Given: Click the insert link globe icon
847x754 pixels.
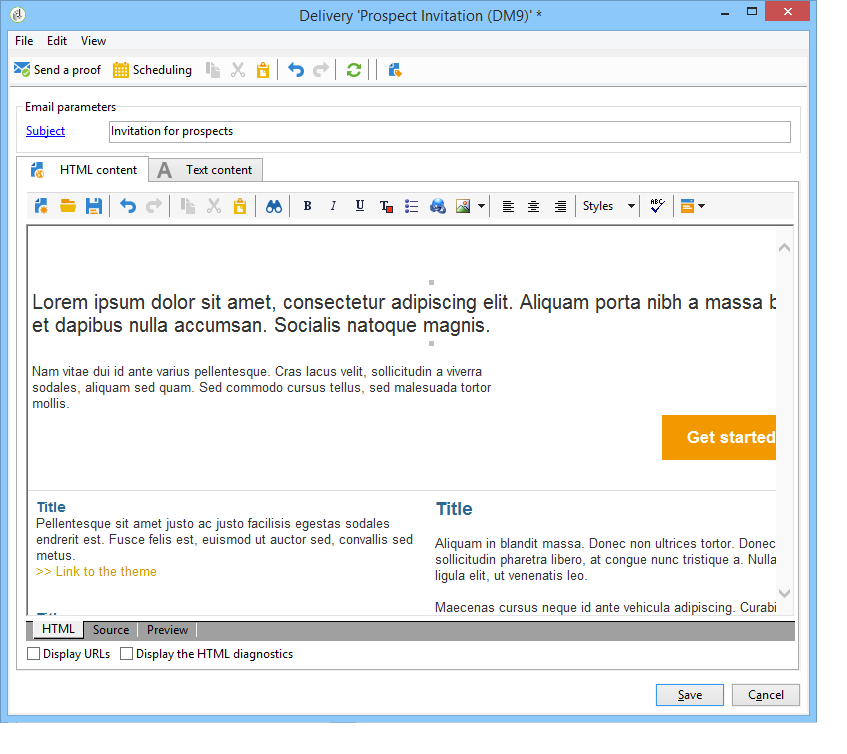Looking at the screenshot, I should coord(438,206).
